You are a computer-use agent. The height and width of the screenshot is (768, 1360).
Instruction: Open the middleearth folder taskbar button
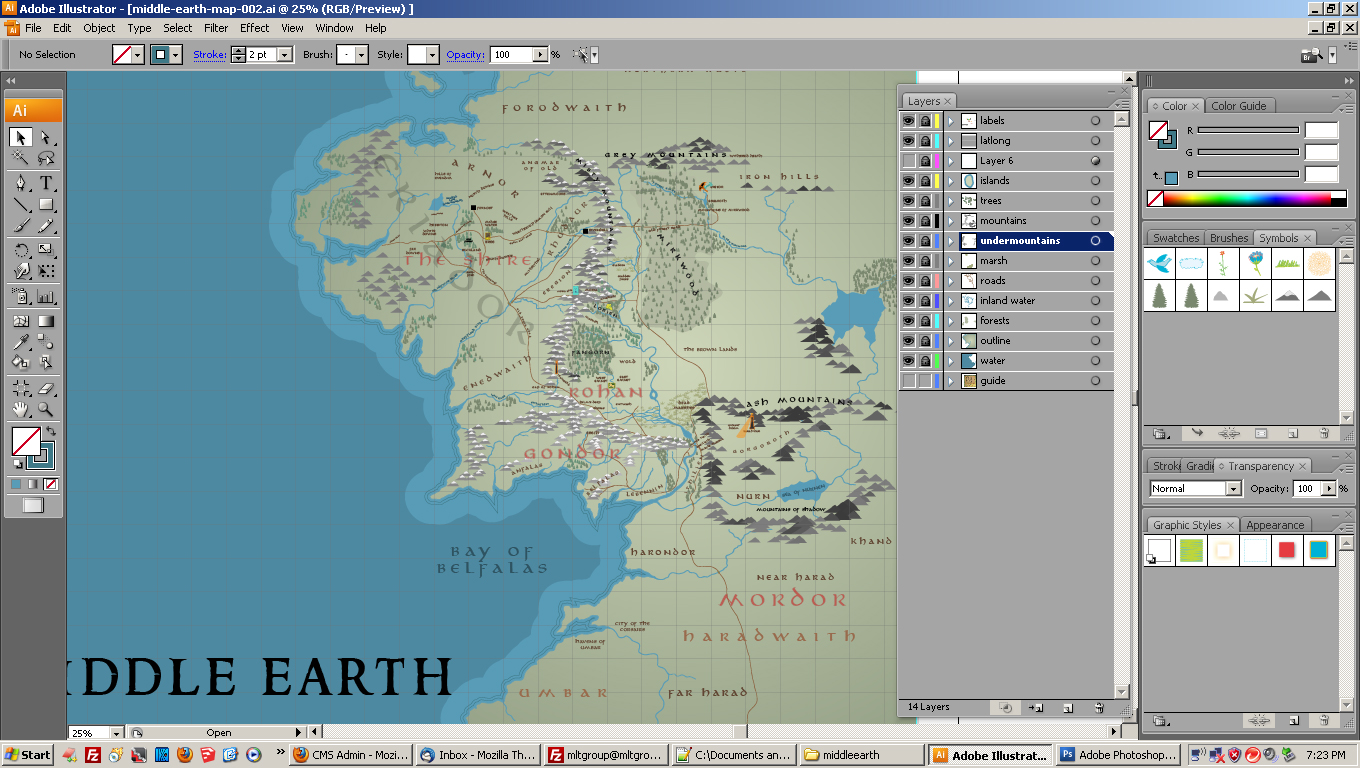(x=863, y=755)
